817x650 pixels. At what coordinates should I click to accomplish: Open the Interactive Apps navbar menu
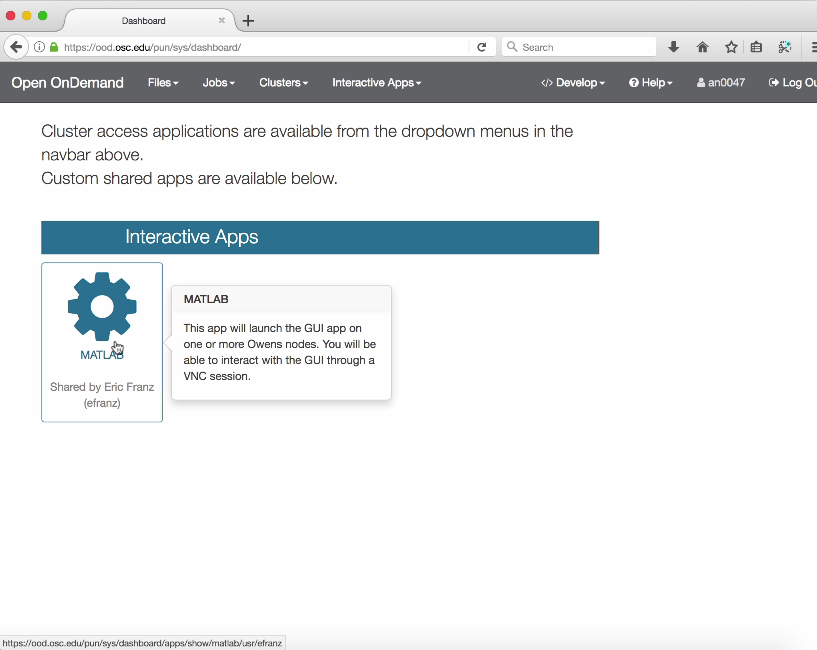[376, 83]
